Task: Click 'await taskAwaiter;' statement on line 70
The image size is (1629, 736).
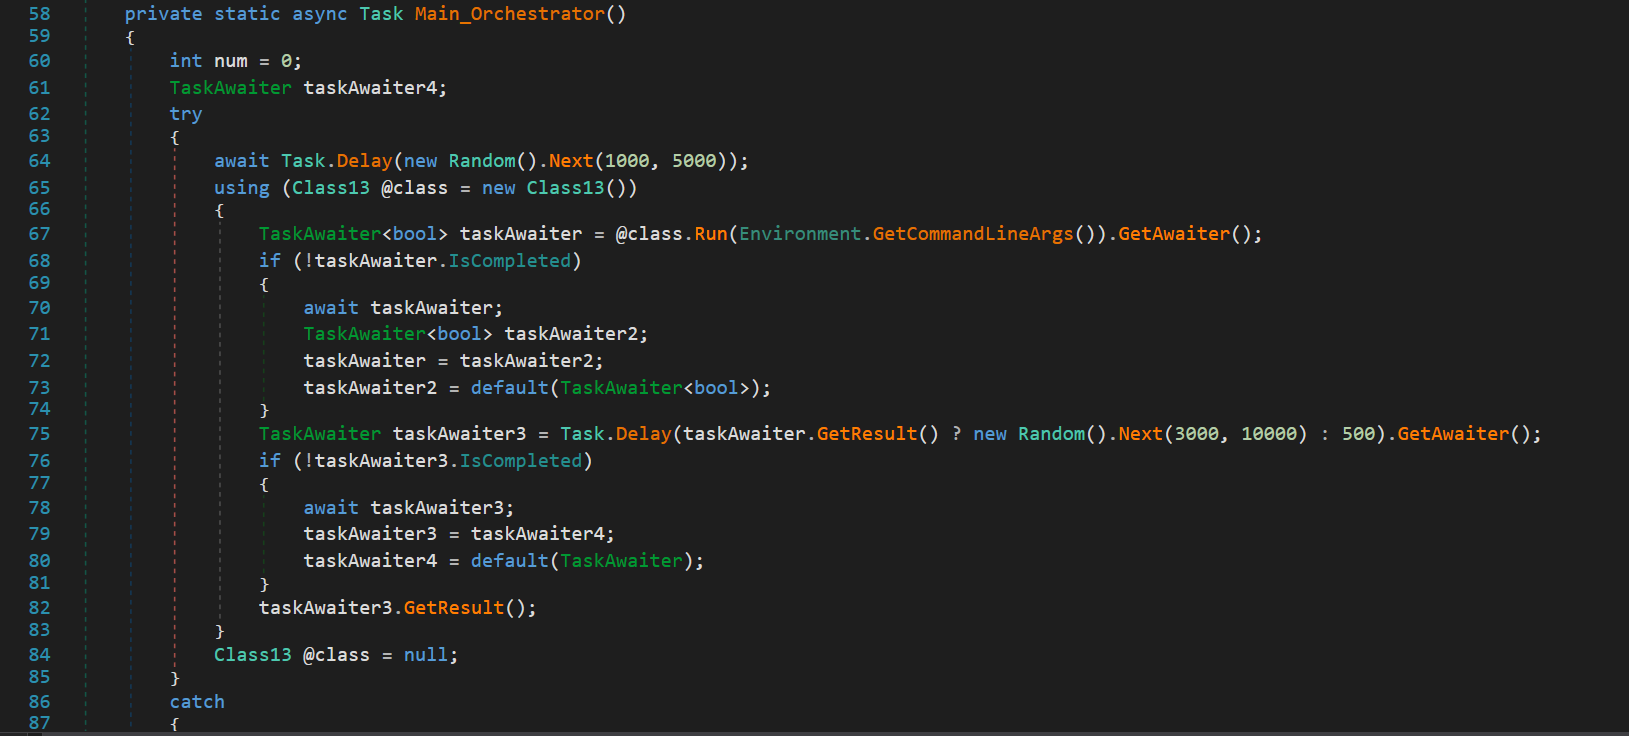Action: (x=403, y=308)
